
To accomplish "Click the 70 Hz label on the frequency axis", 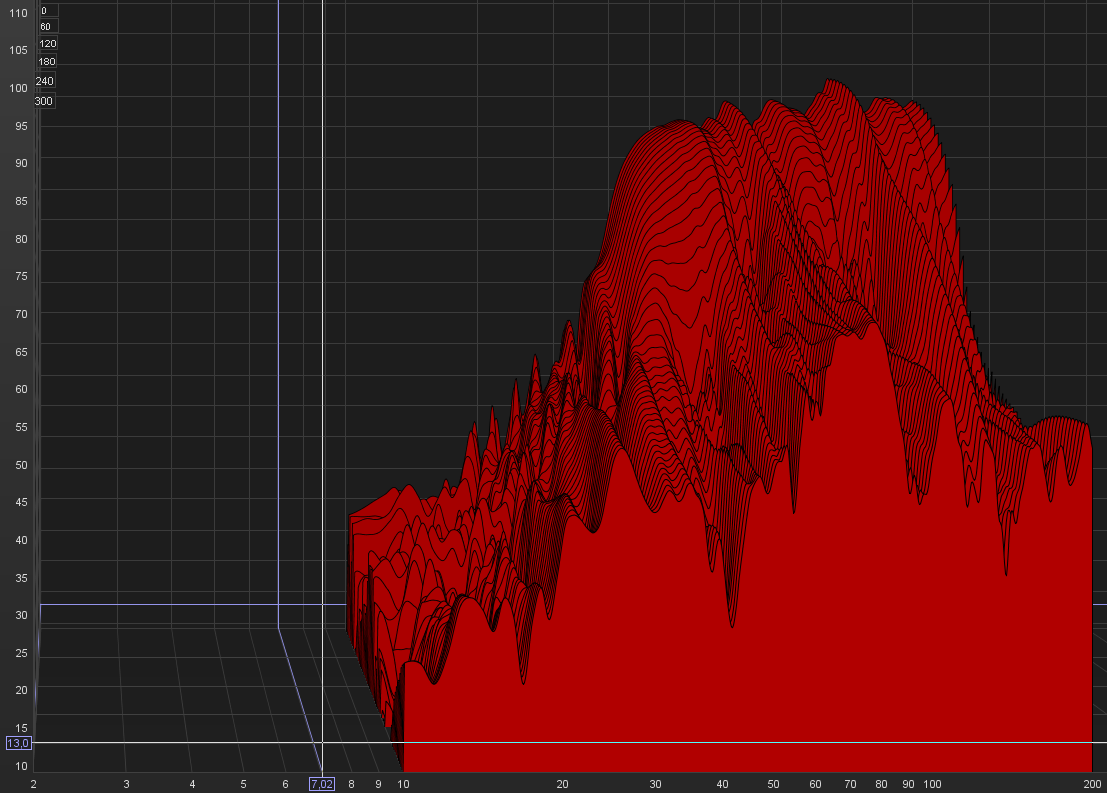I will pos(850,784).
